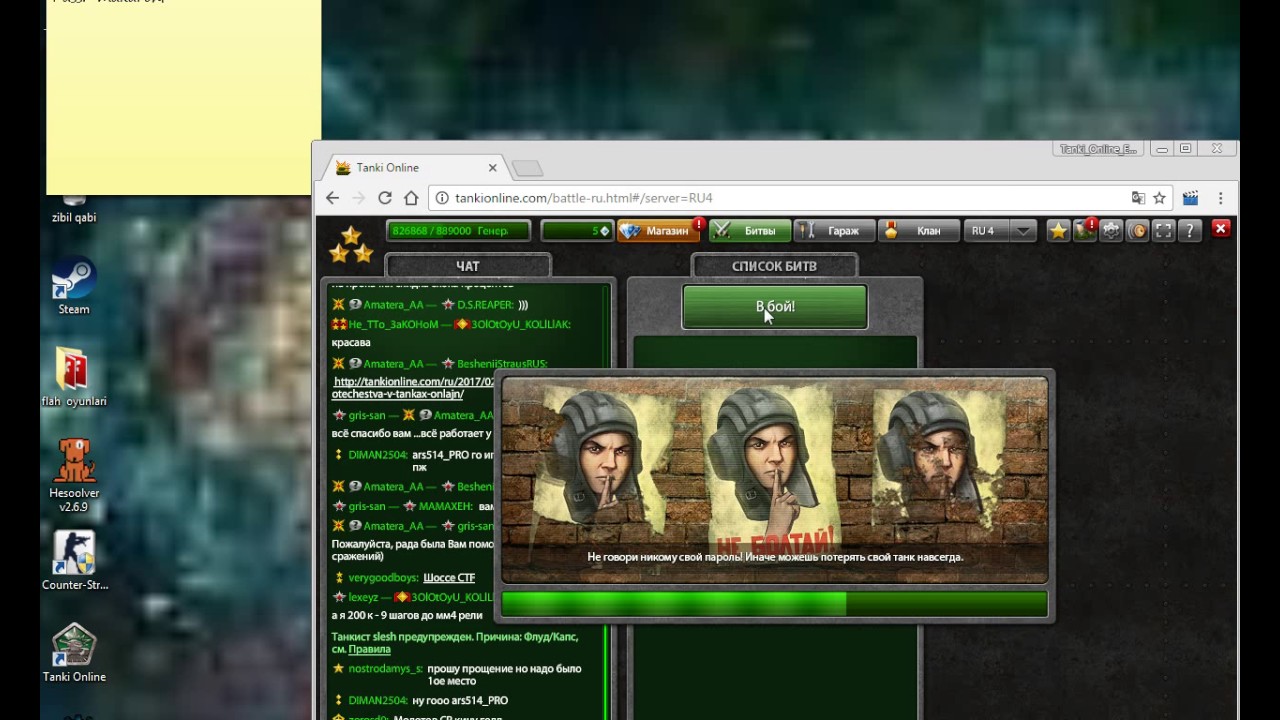Reload the Tanki Online page
This screenshot has height=720, width=1280.
[384, 198]
